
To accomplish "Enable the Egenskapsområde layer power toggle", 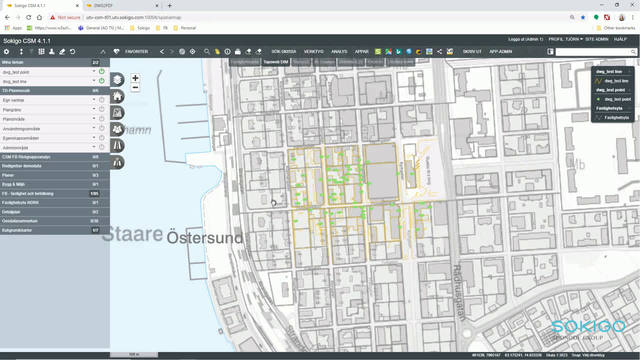I will pos(102,138).
